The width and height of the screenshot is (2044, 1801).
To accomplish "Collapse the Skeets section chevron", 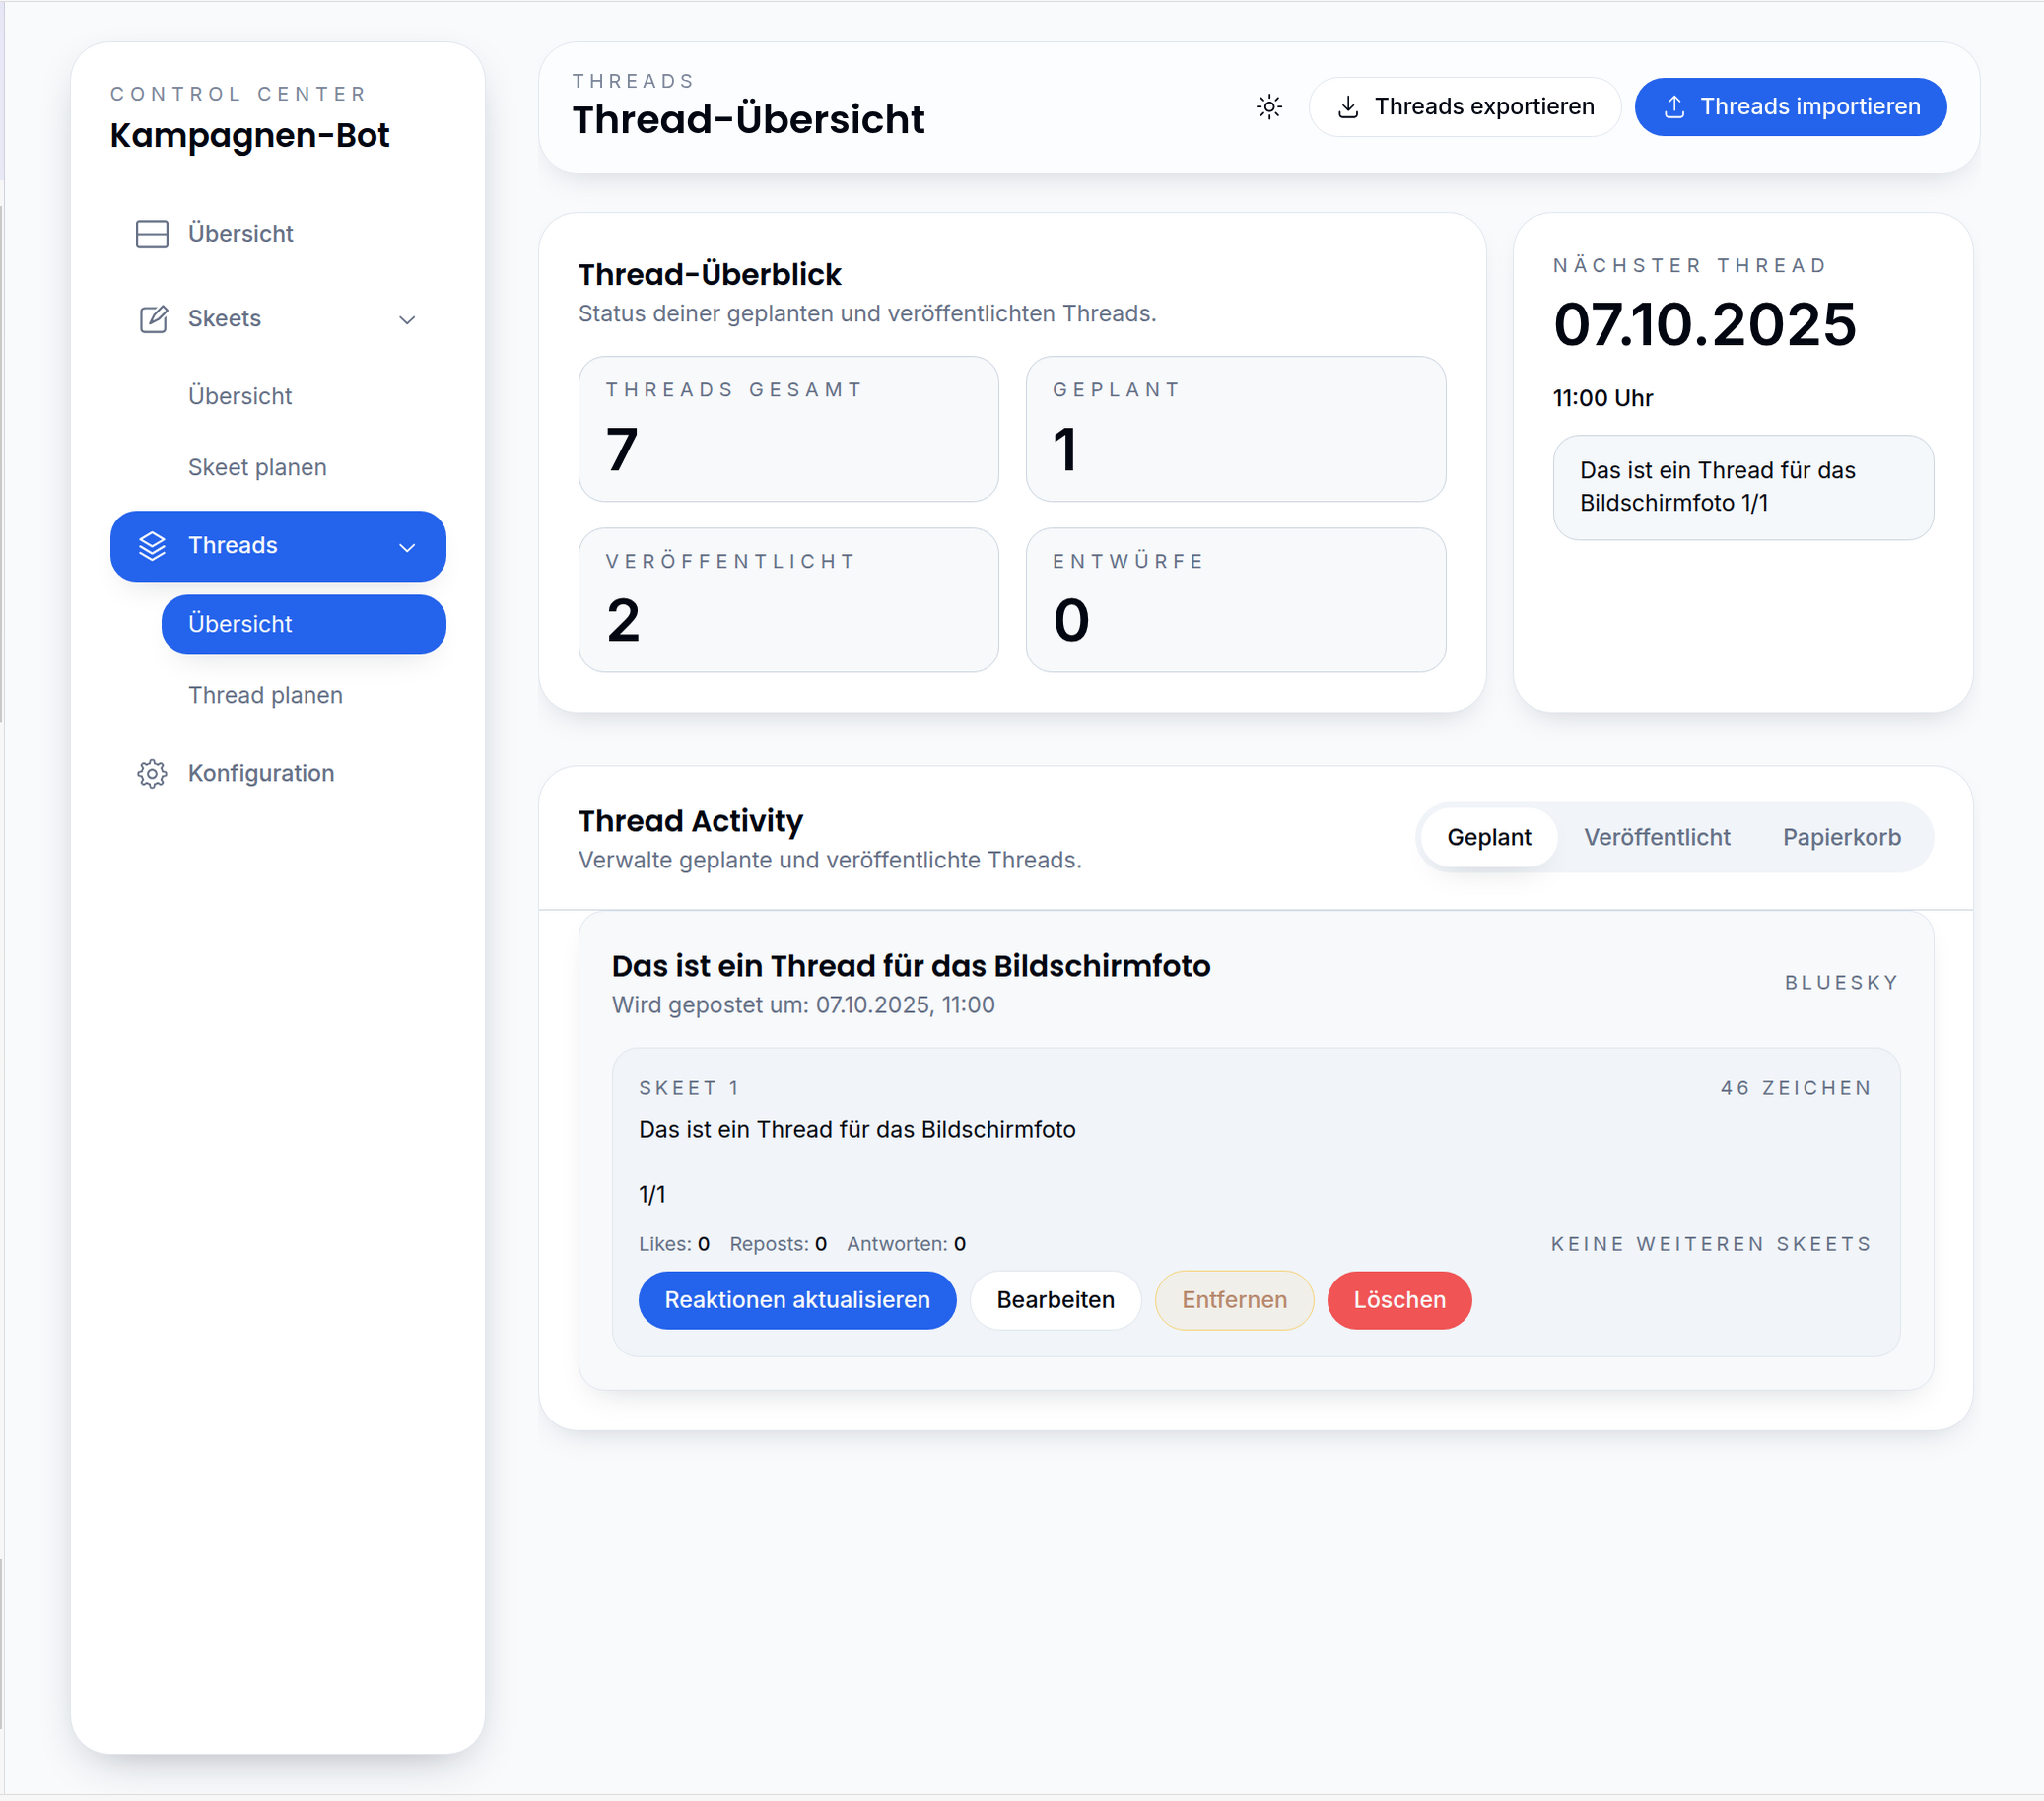I will (407, 320).
